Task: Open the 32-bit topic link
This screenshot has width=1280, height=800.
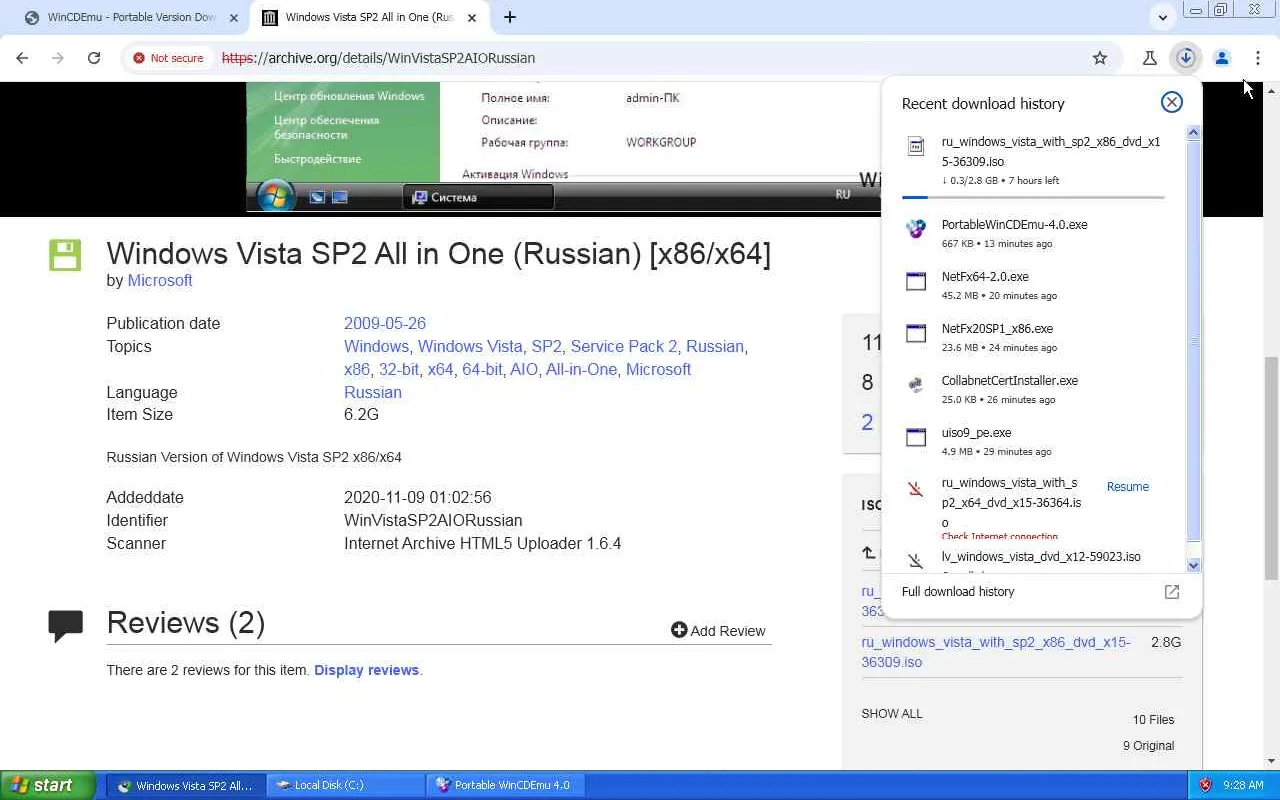Action: click(398, 370)
